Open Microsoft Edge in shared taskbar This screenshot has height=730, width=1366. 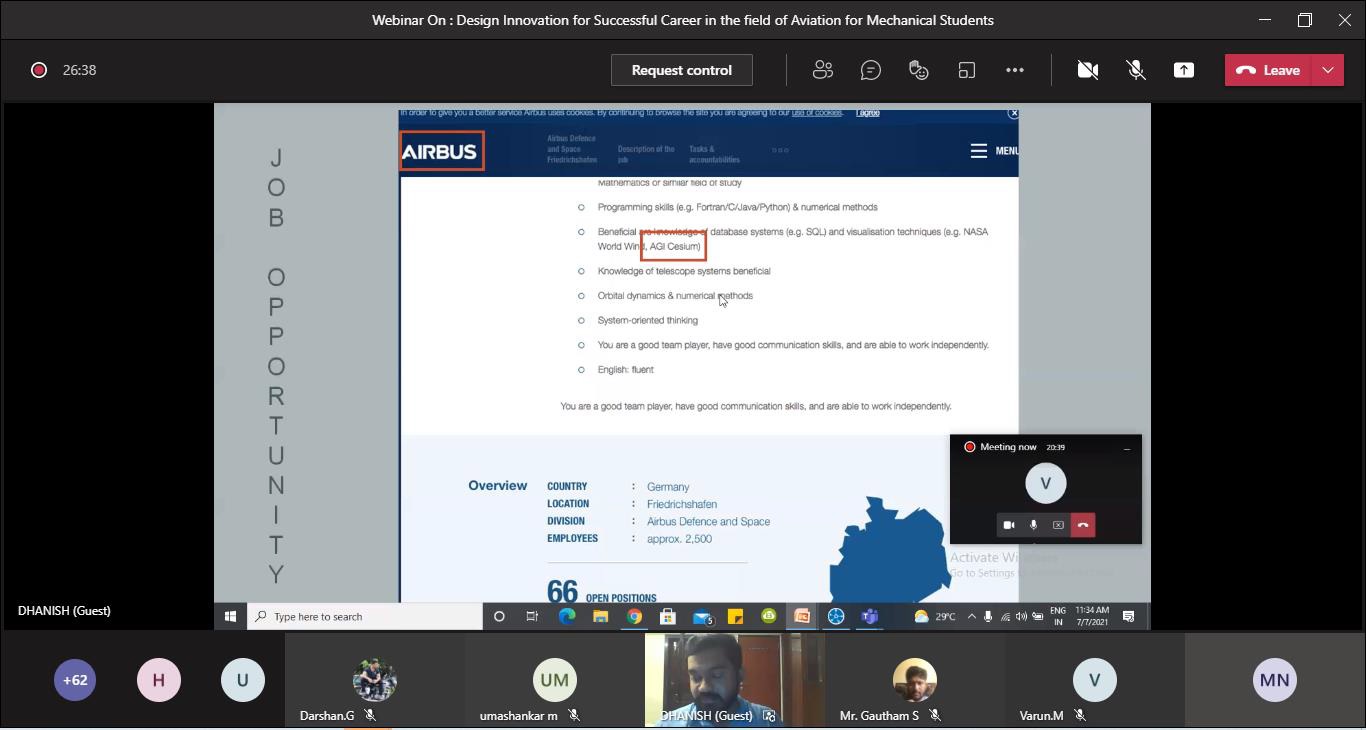[566, 616]
